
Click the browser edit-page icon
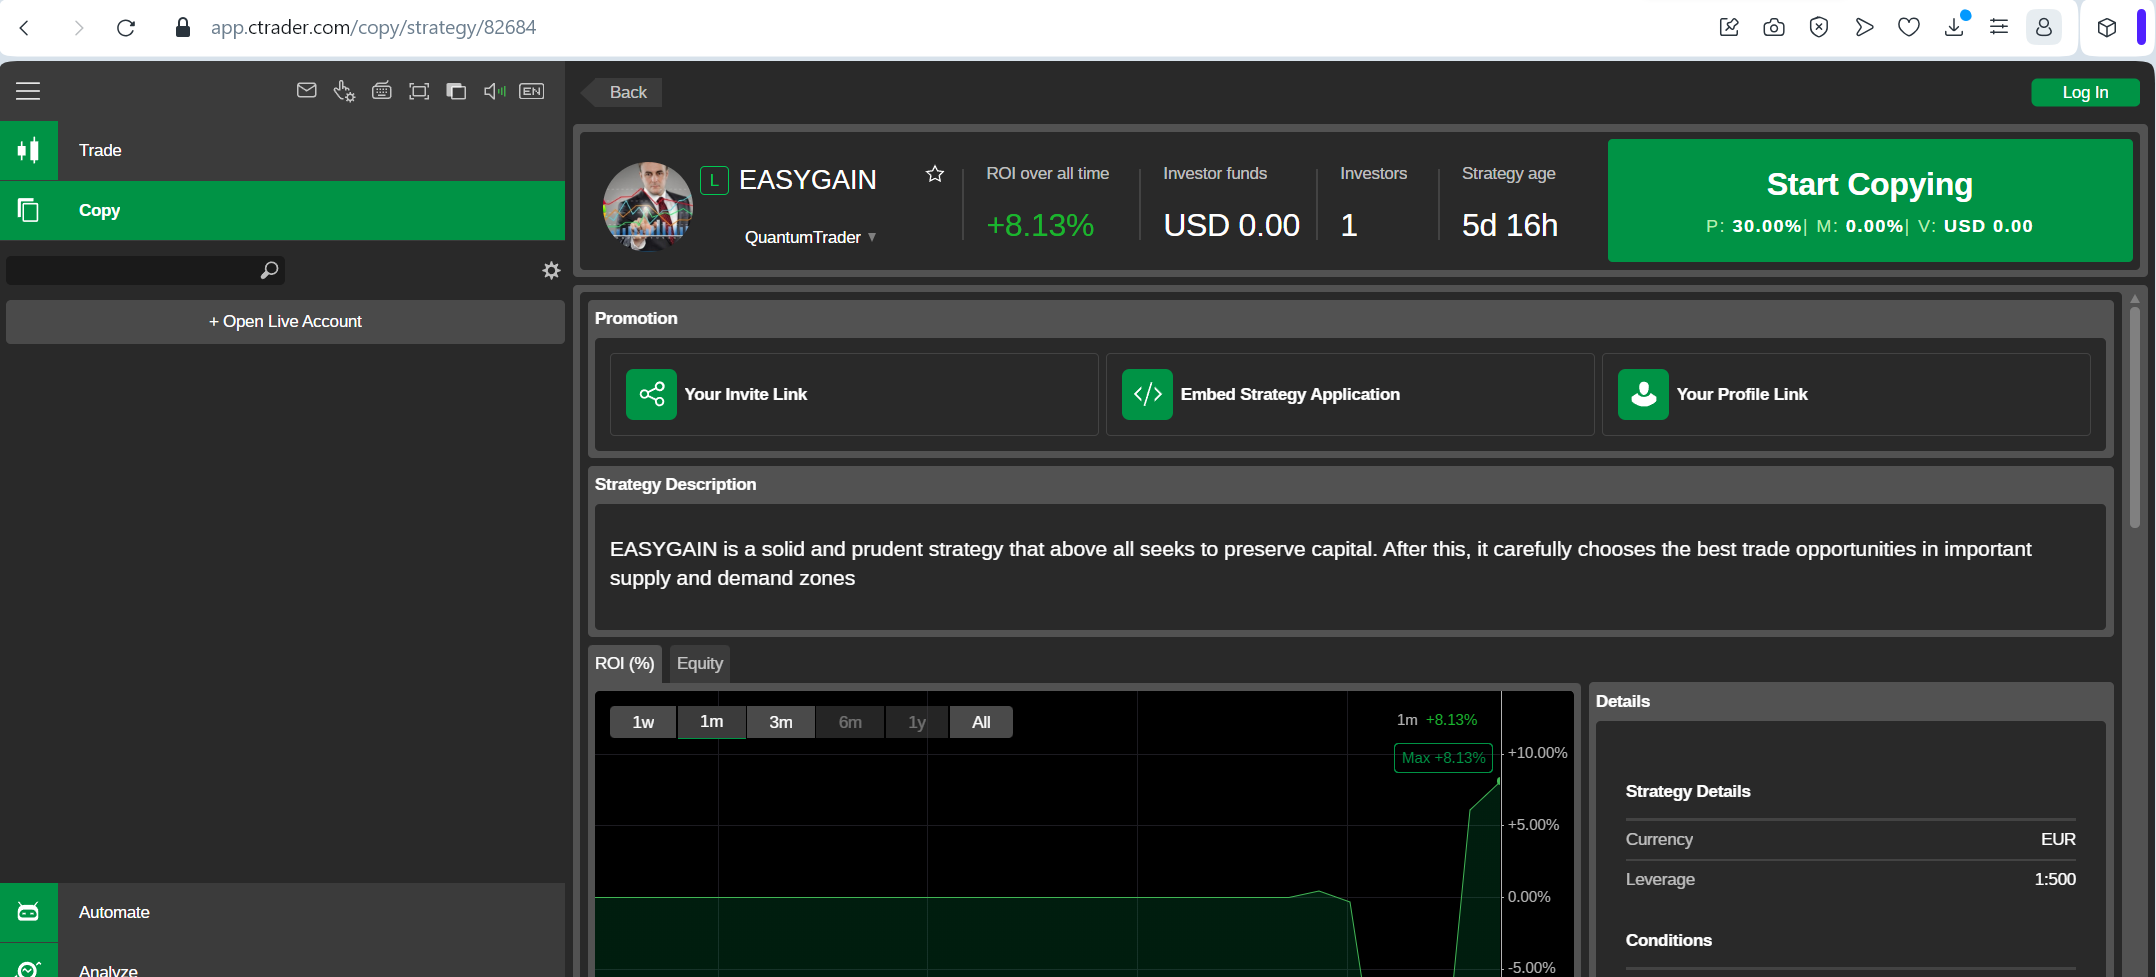pos(1729,28)
